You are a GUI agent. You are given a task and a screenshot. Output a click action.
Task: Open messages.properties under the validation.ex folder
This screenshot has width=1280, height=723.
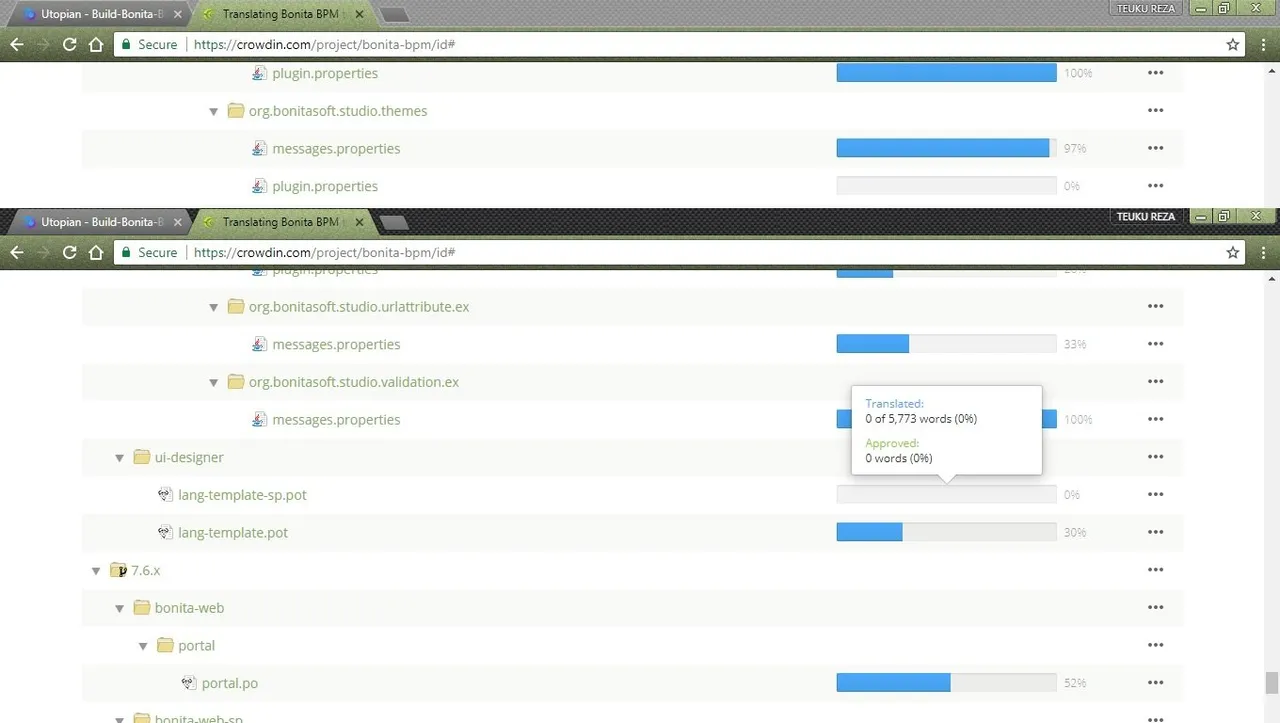pyautogui.click(x=336, y=420)
